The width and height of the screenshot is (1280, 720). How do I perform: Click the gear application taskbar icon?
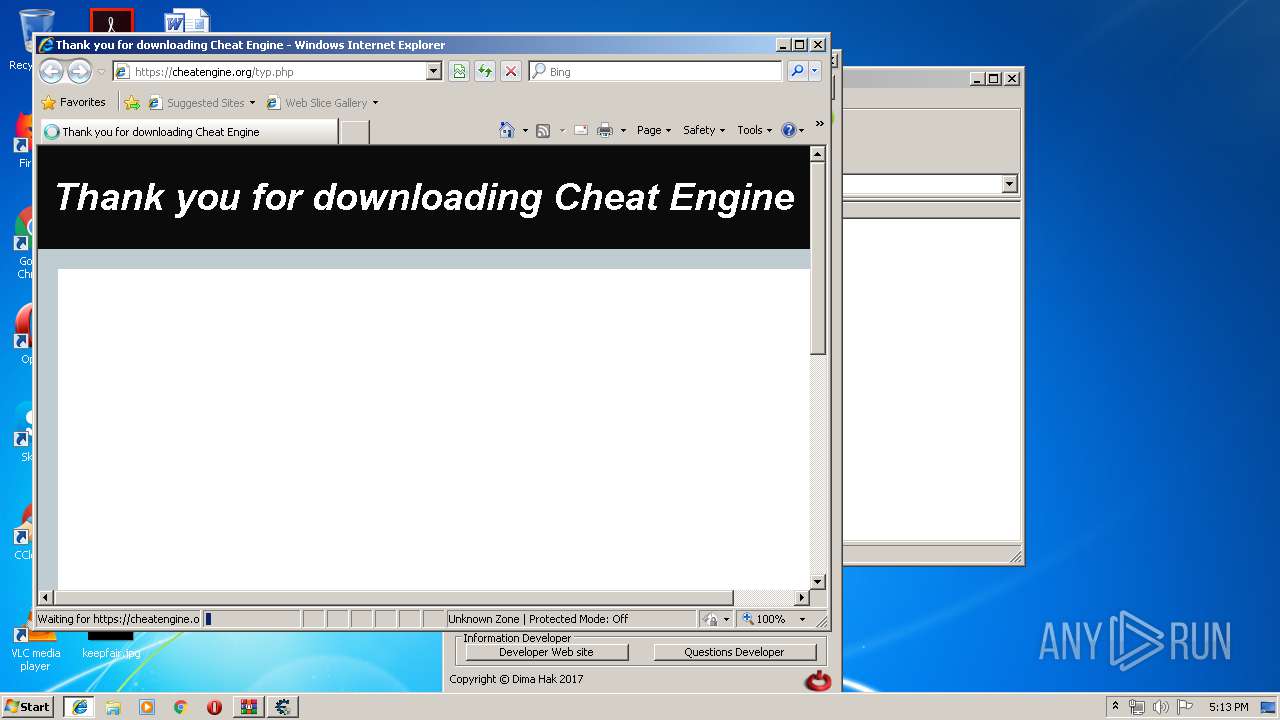click(283, 707)
